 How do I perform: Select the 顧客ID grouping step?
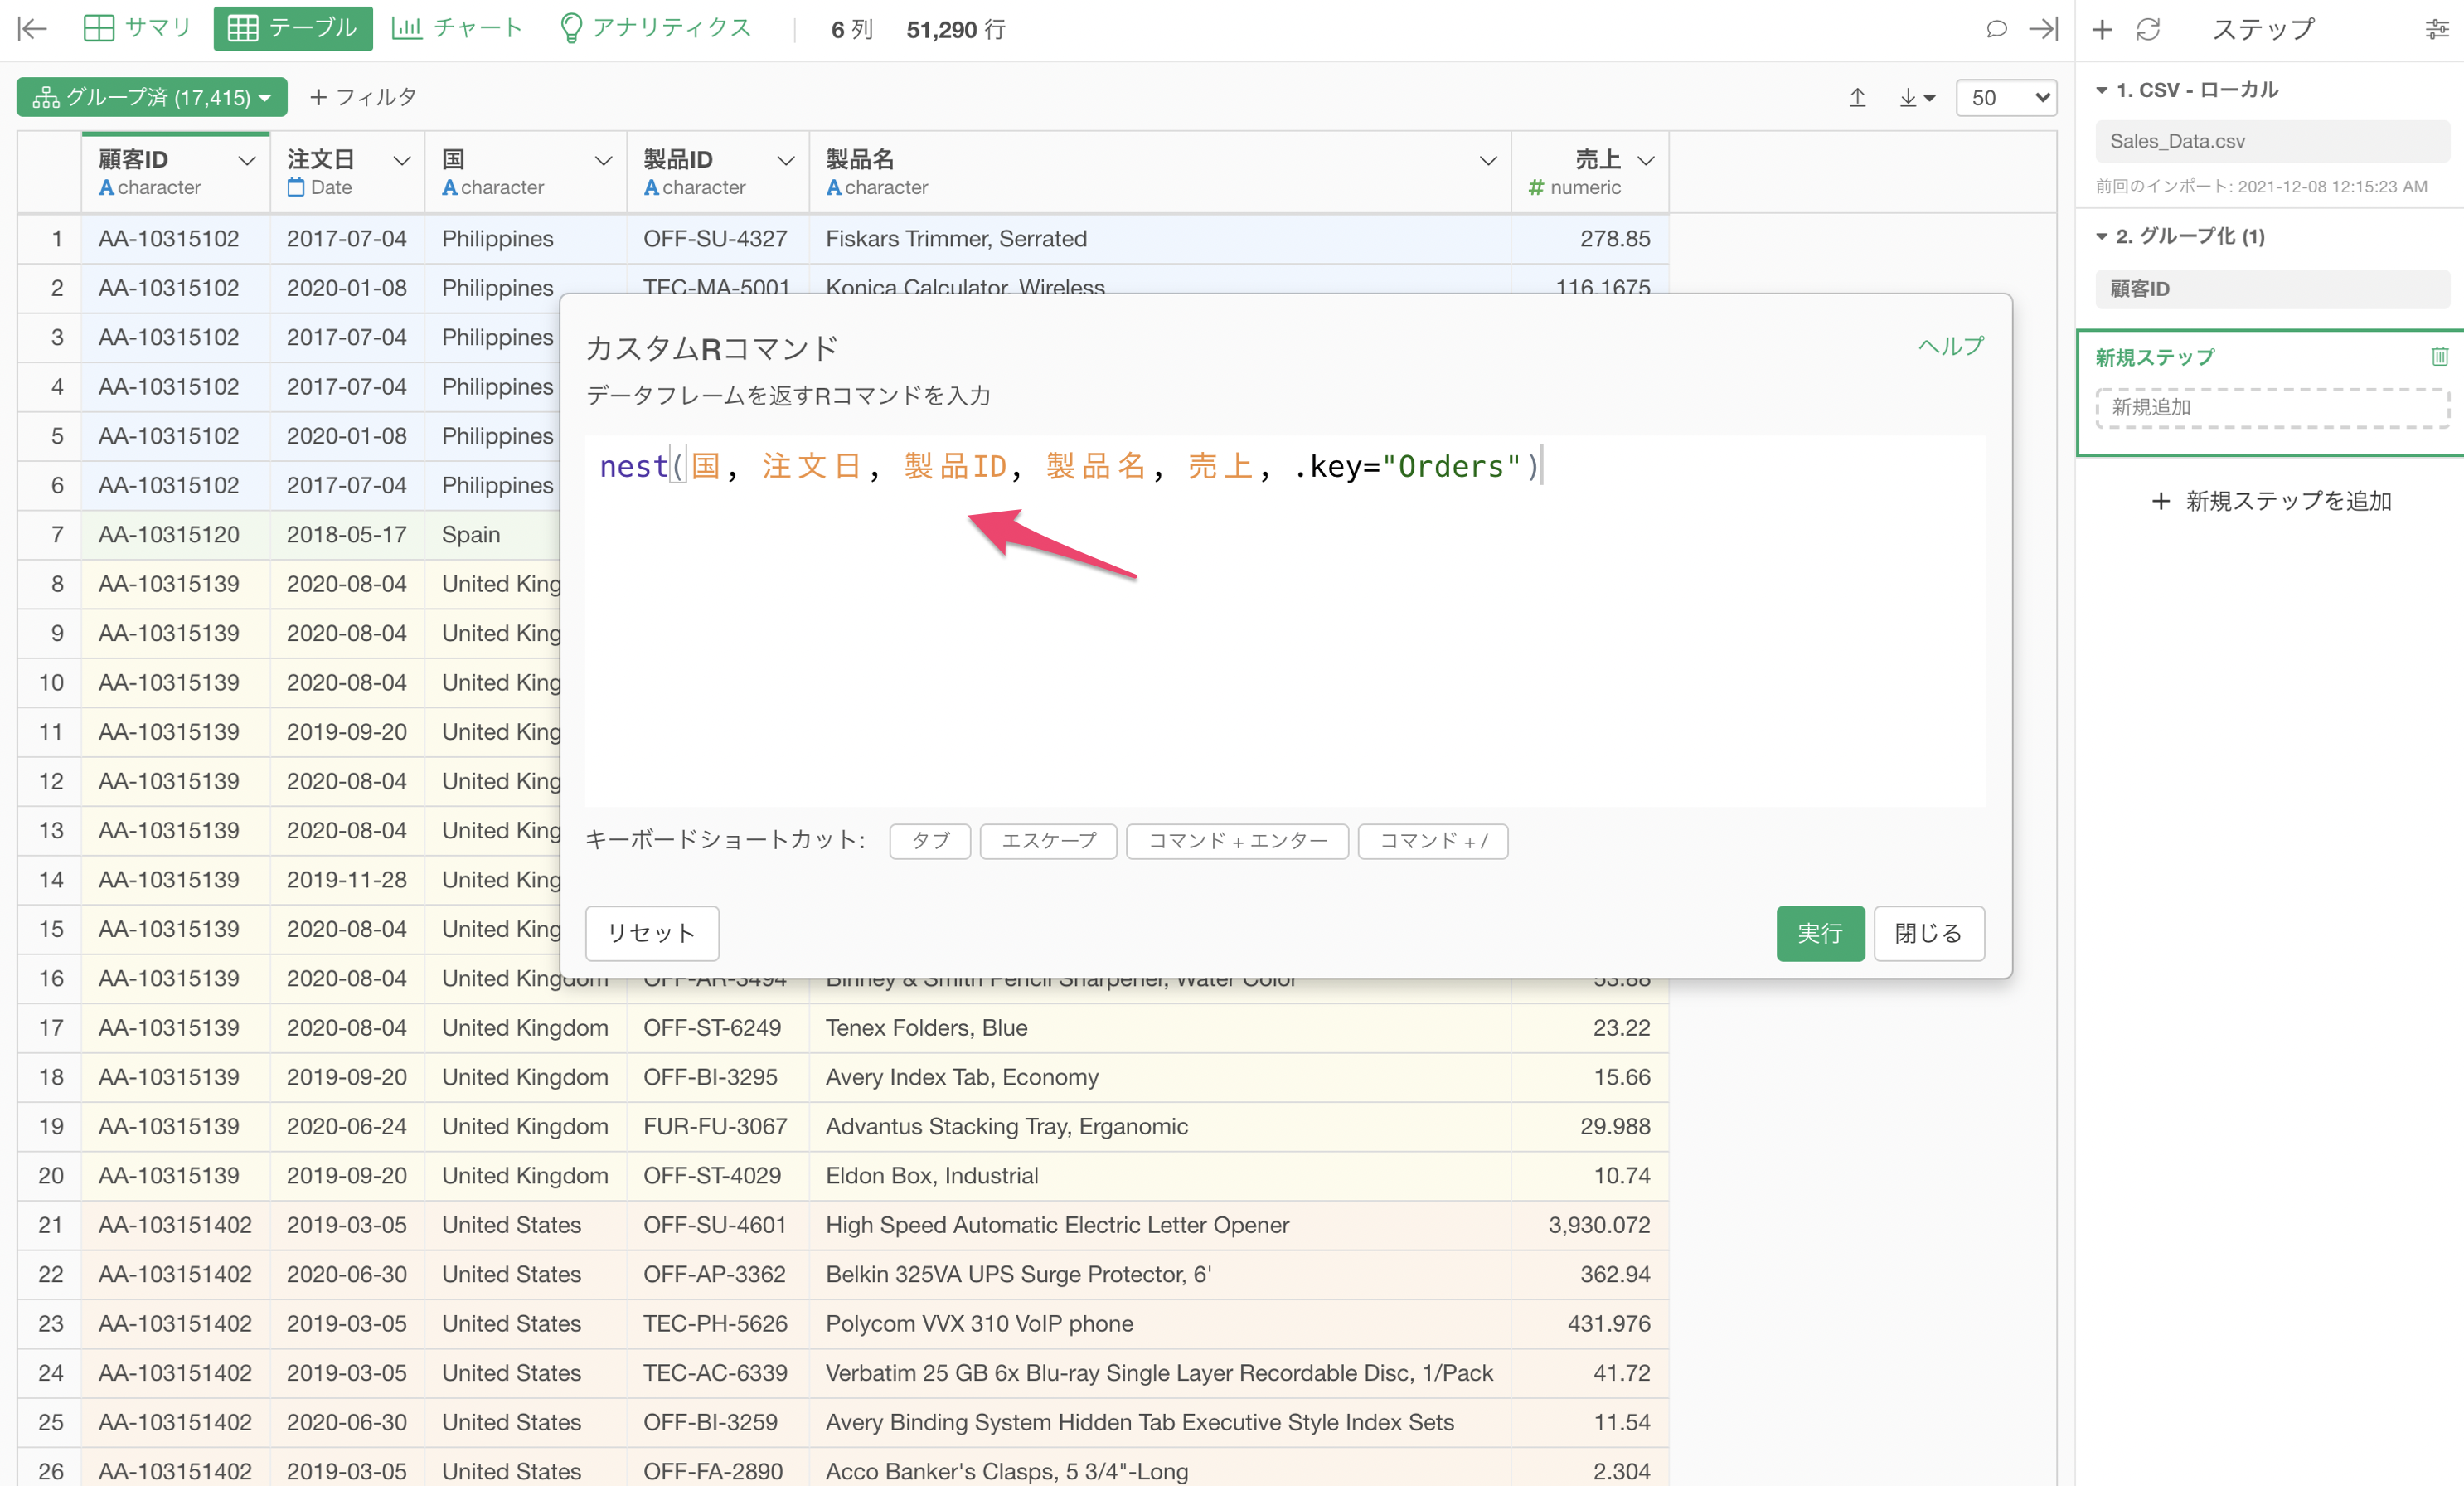2272,289
